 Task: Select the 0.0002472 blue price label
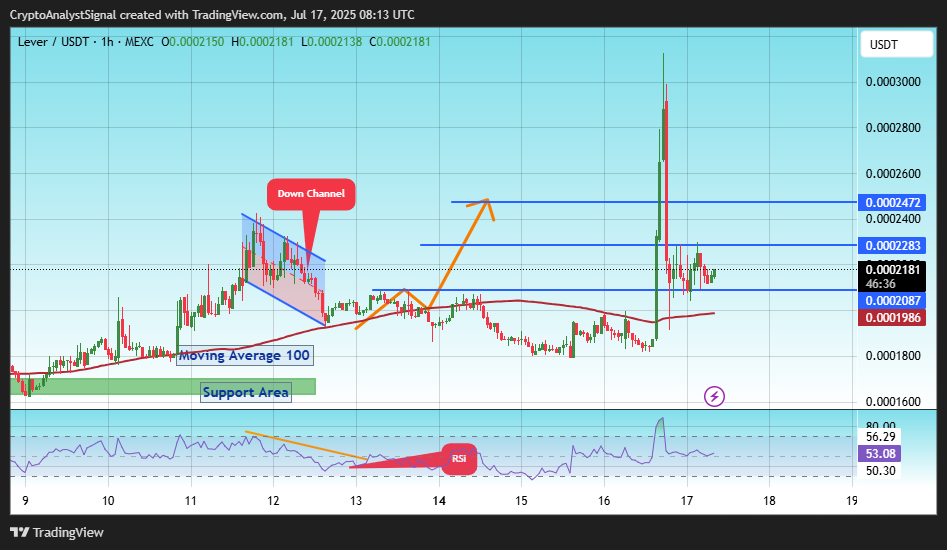click(x=892, y=203)
